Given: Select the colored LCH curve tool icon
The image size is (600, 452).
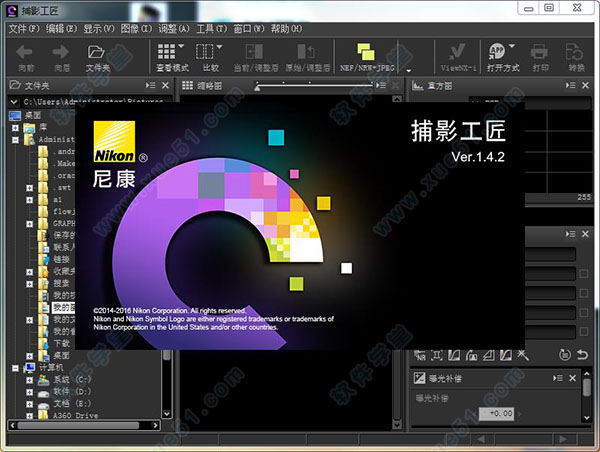Looking at the screenshot, I should coord(506,355).
